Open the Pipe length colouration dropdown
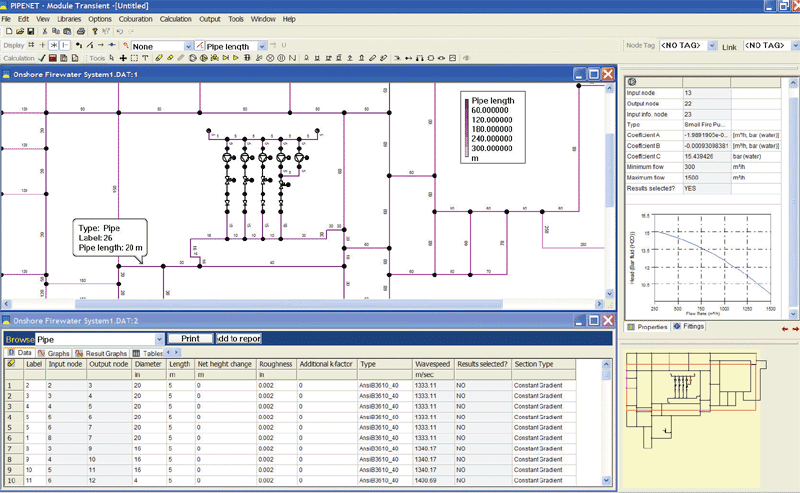This screenshot has width=800, height=493. (262, 46)
